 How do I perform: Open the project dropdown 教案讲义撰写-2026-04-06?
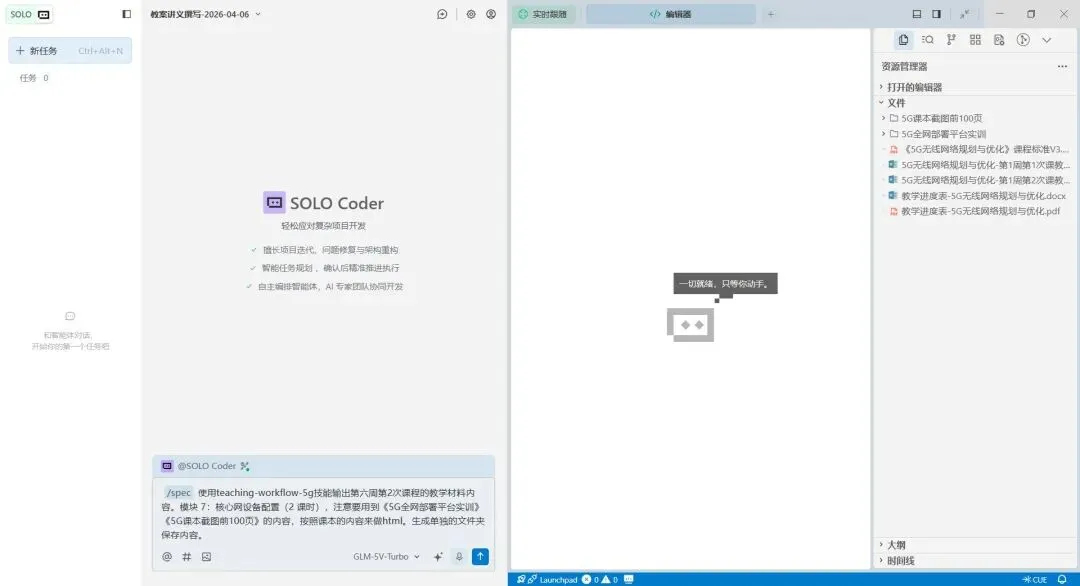(x=205, y=14)
